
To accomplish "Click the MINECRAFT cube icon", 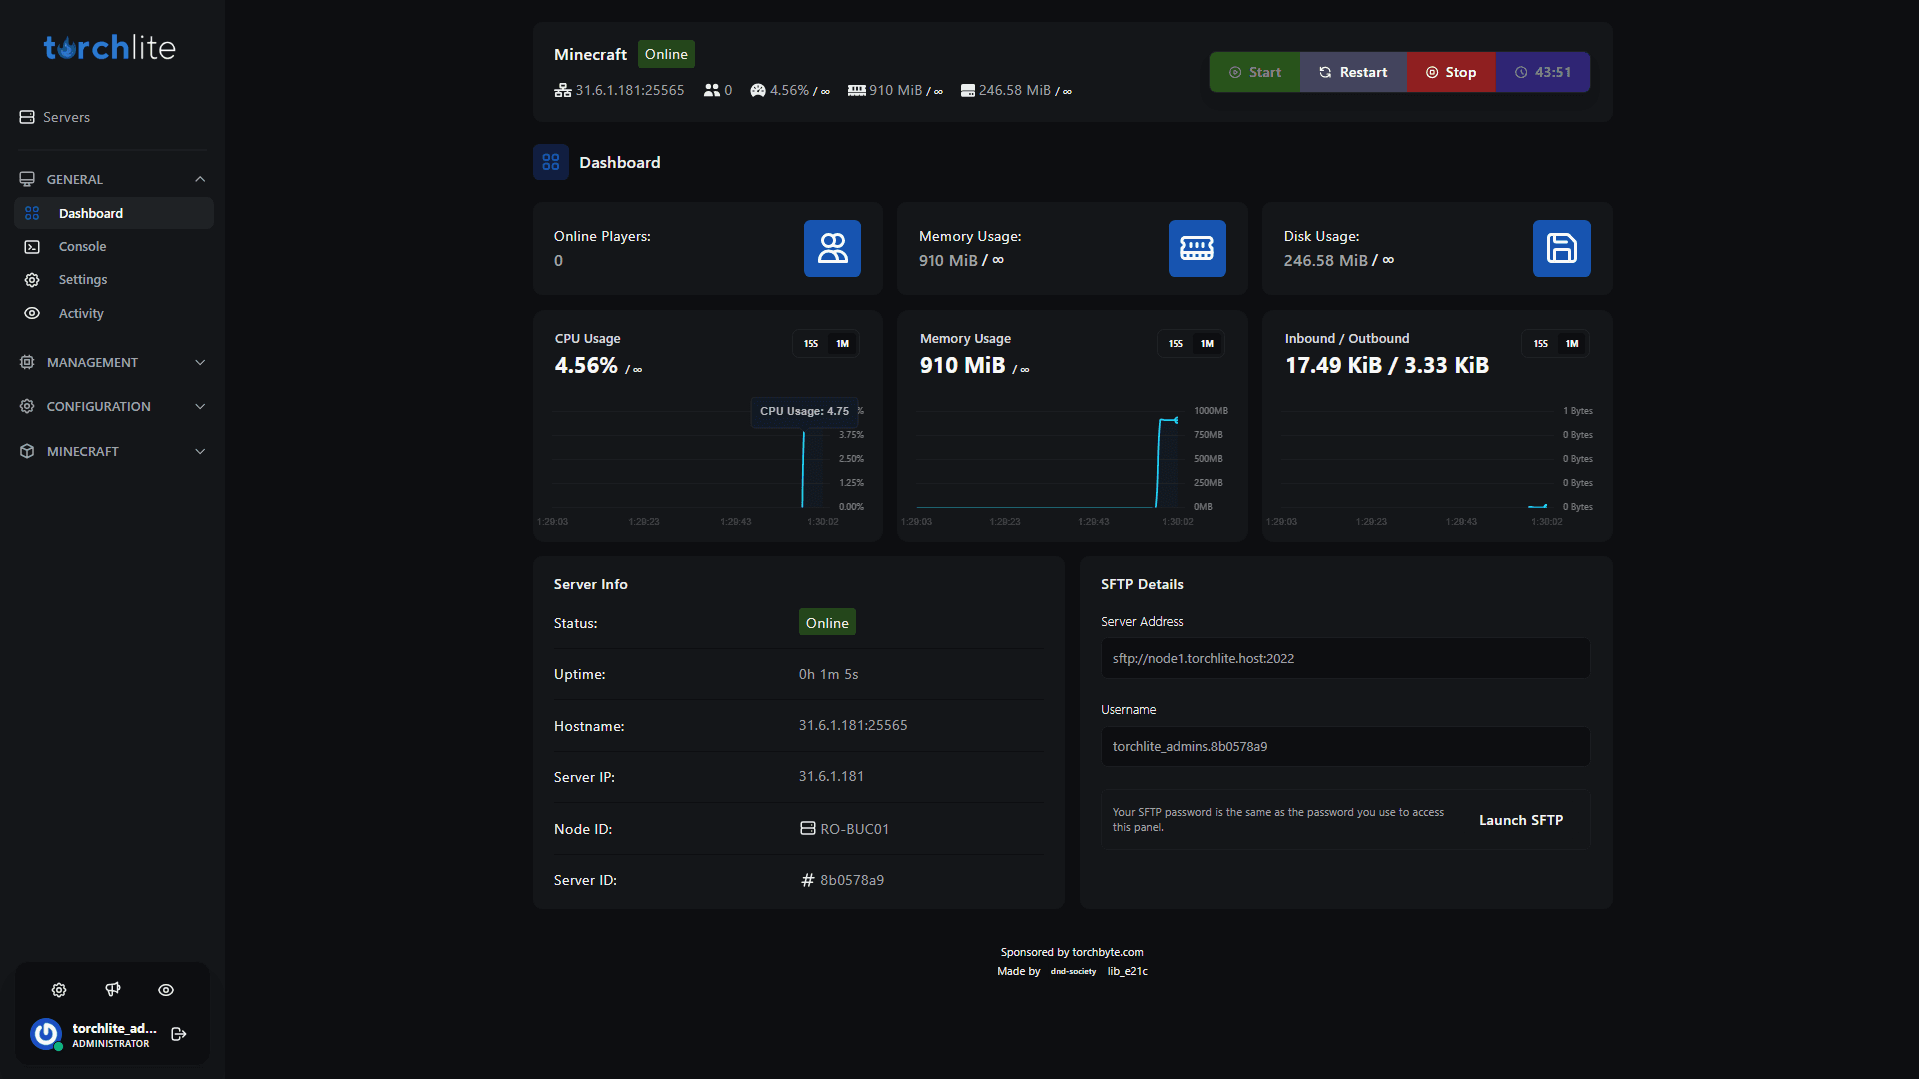I will [x=27, y=451].
